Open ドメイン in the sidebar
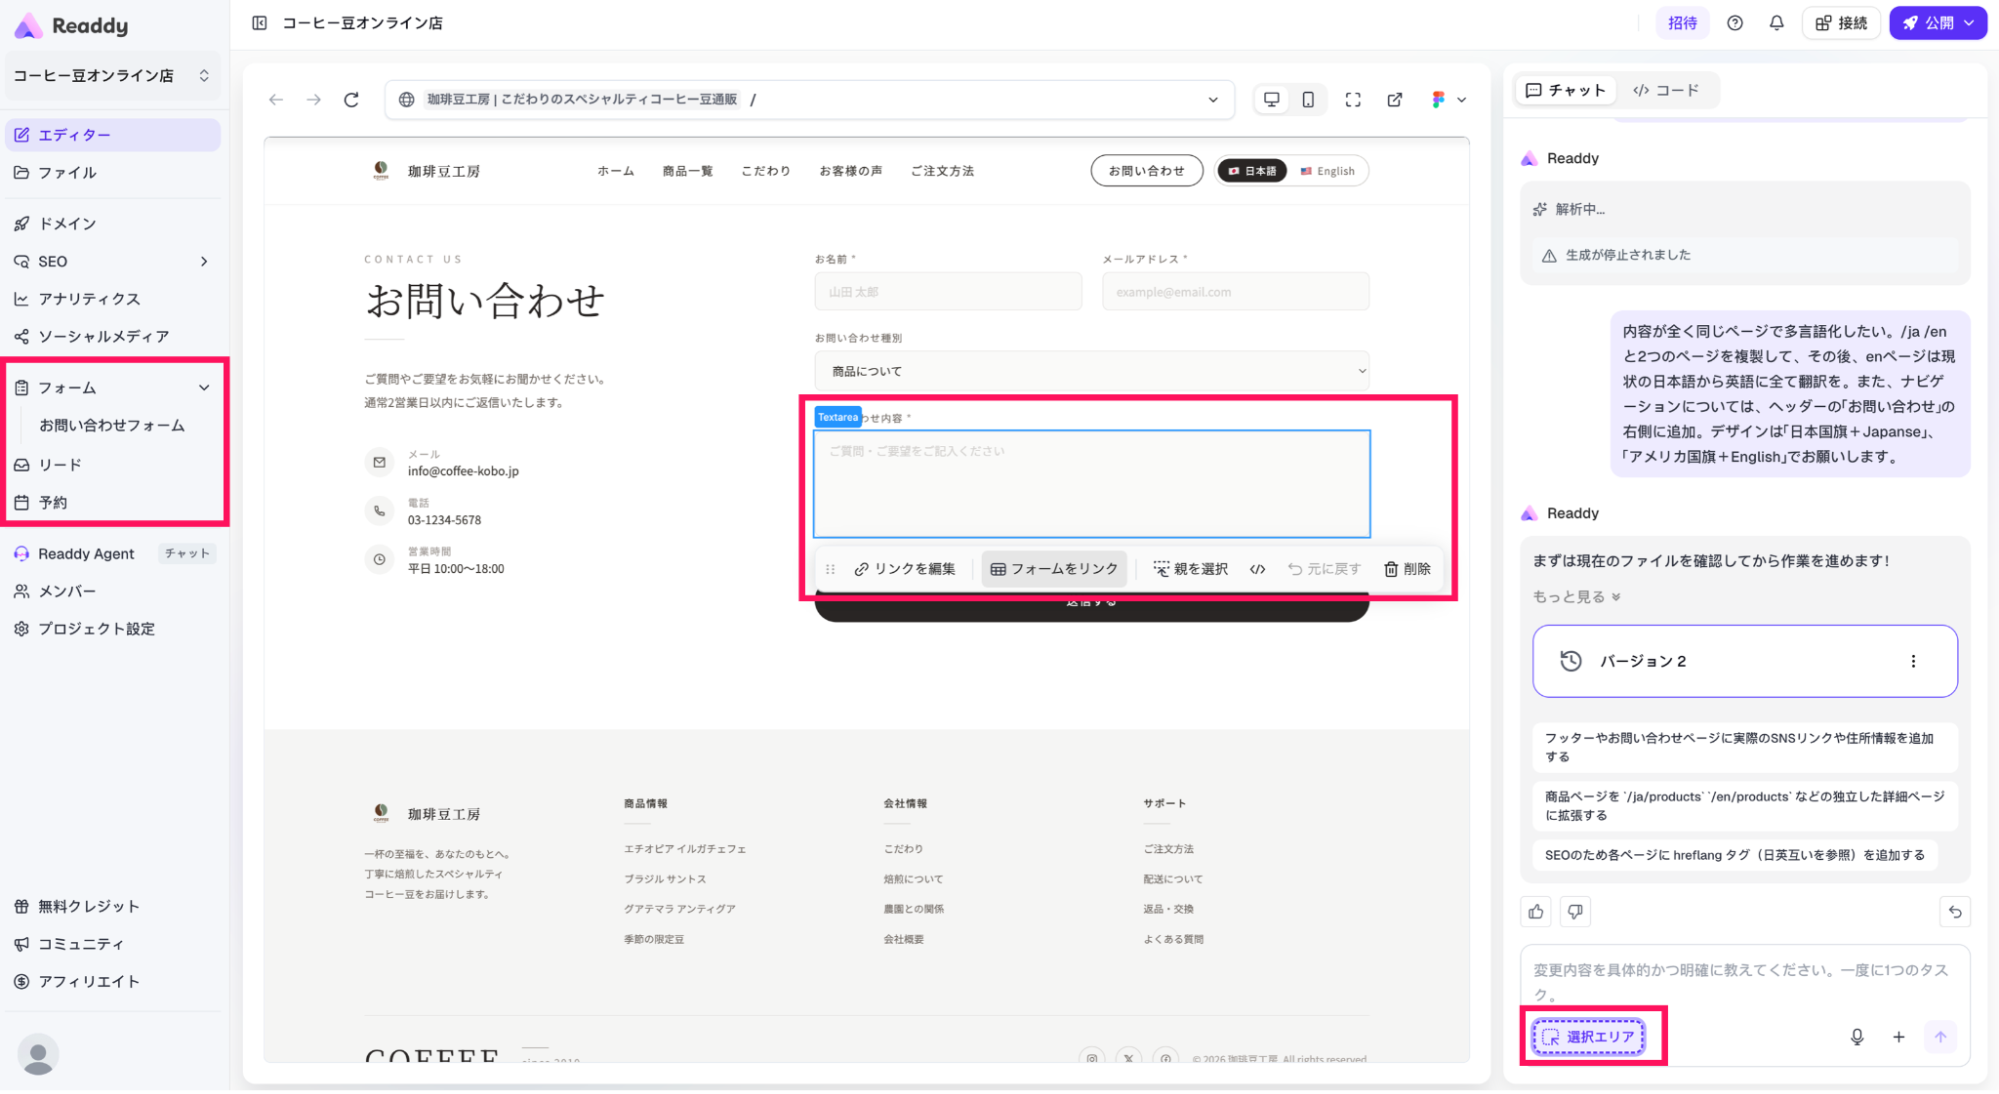This screenshot has width=1999, height=1094. [x=112, y=223]
